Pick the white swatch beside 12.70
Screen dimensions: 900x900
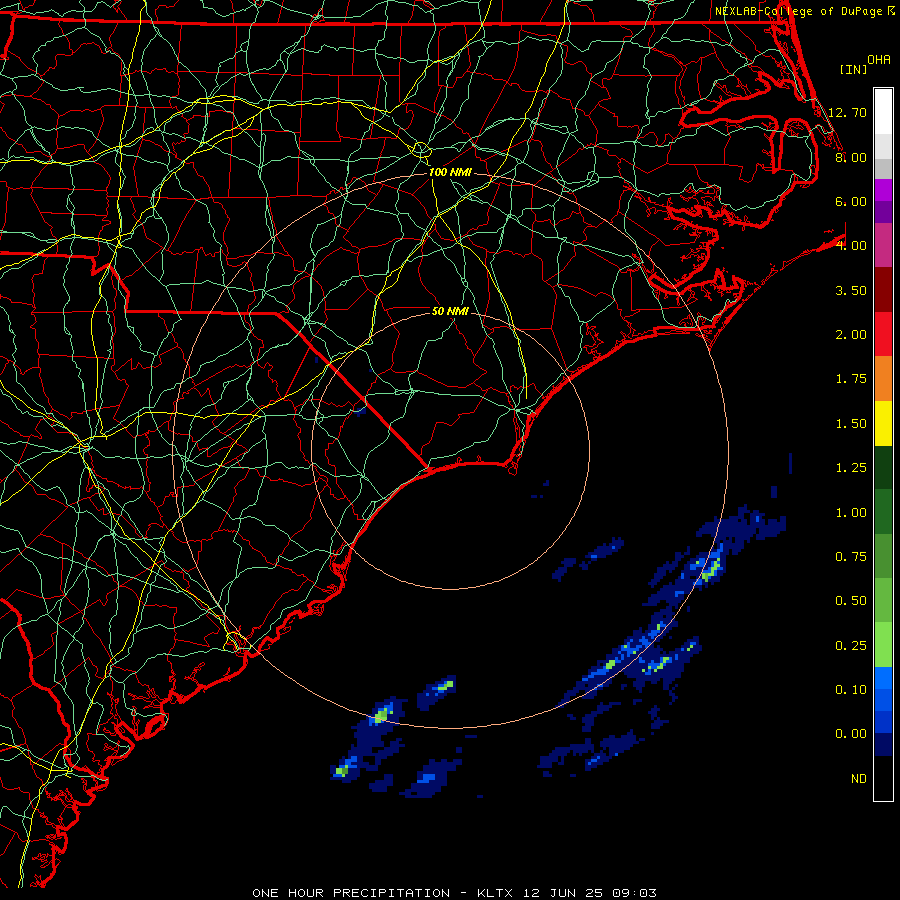point(883,112)
